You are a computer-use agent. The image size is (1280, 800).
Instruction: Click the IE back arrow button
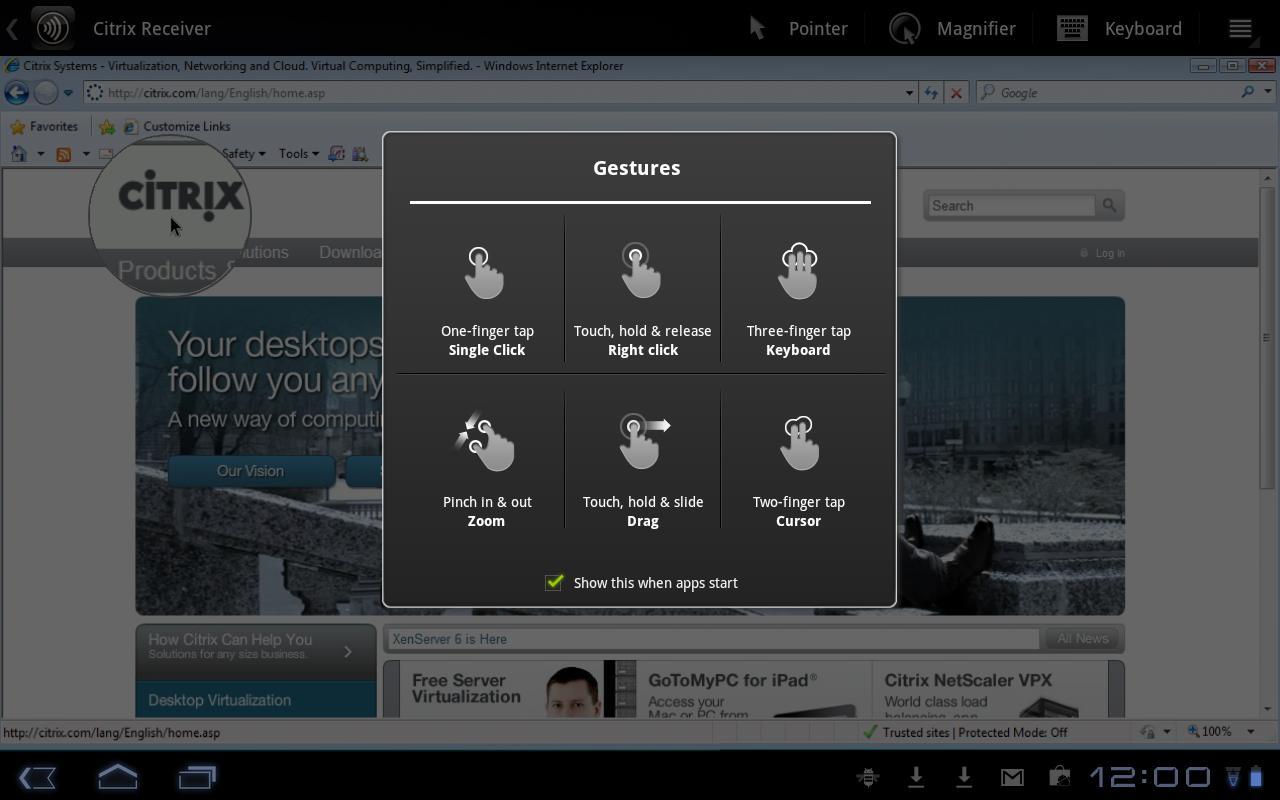(x=16, y=93)
